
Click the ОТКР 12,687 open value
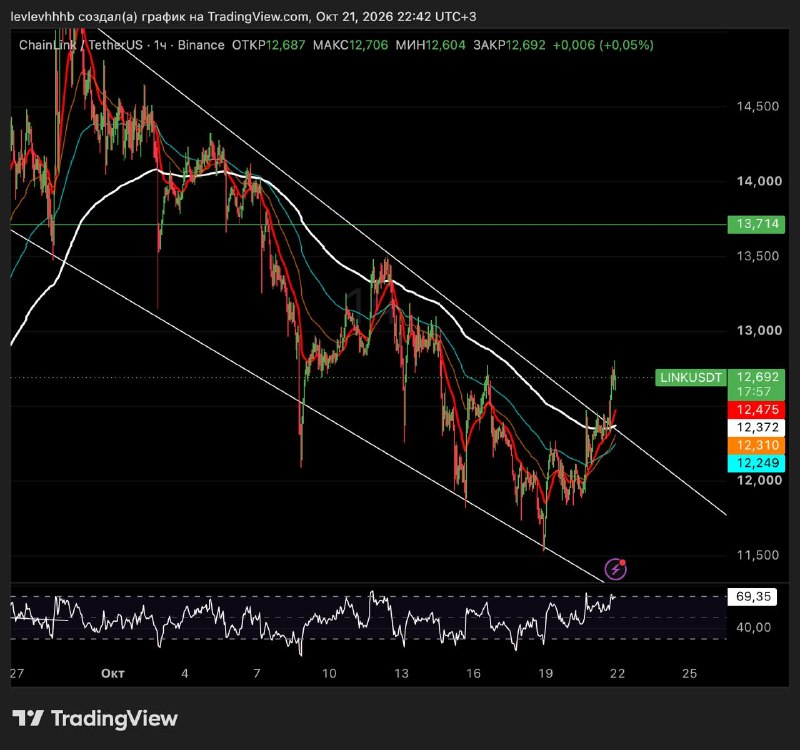268,45
